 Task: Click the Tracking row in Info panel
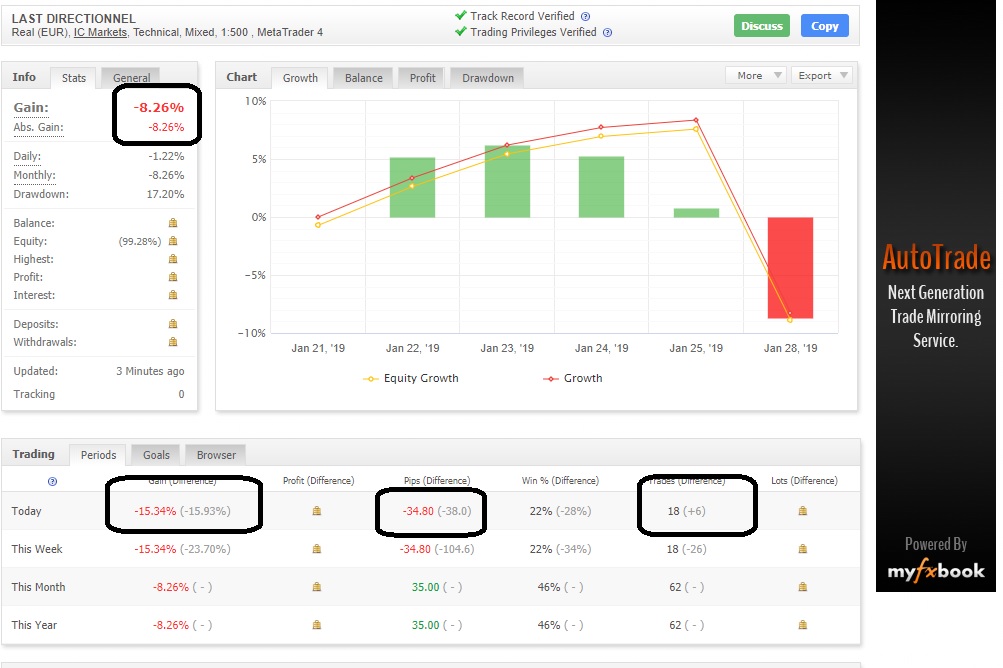(99, 394)
